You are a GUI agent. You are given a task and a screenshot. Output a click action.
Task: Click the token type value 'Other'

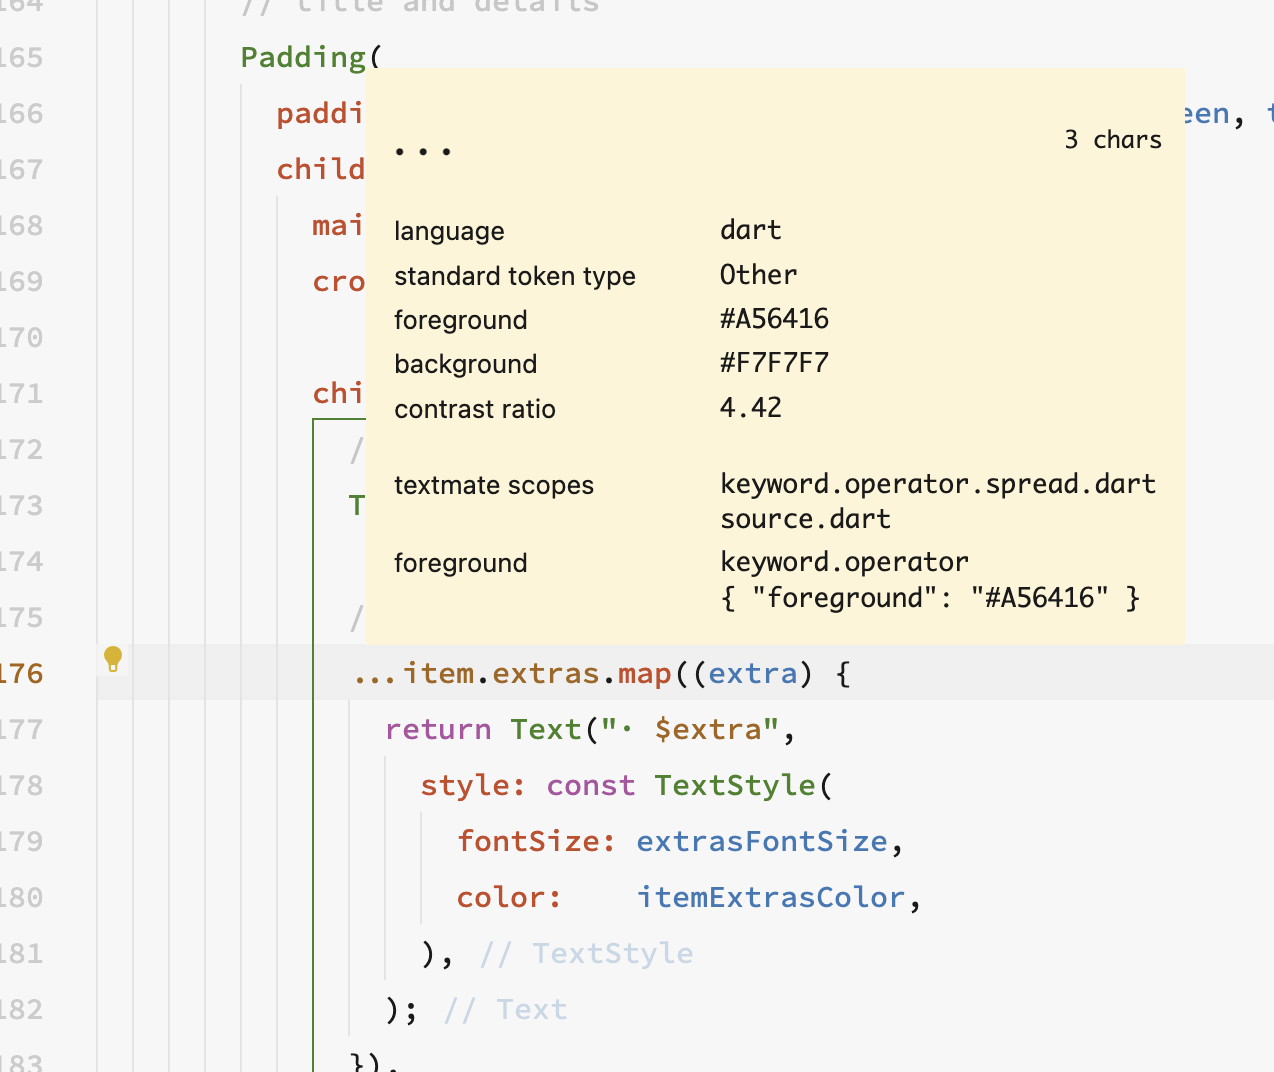758,275
